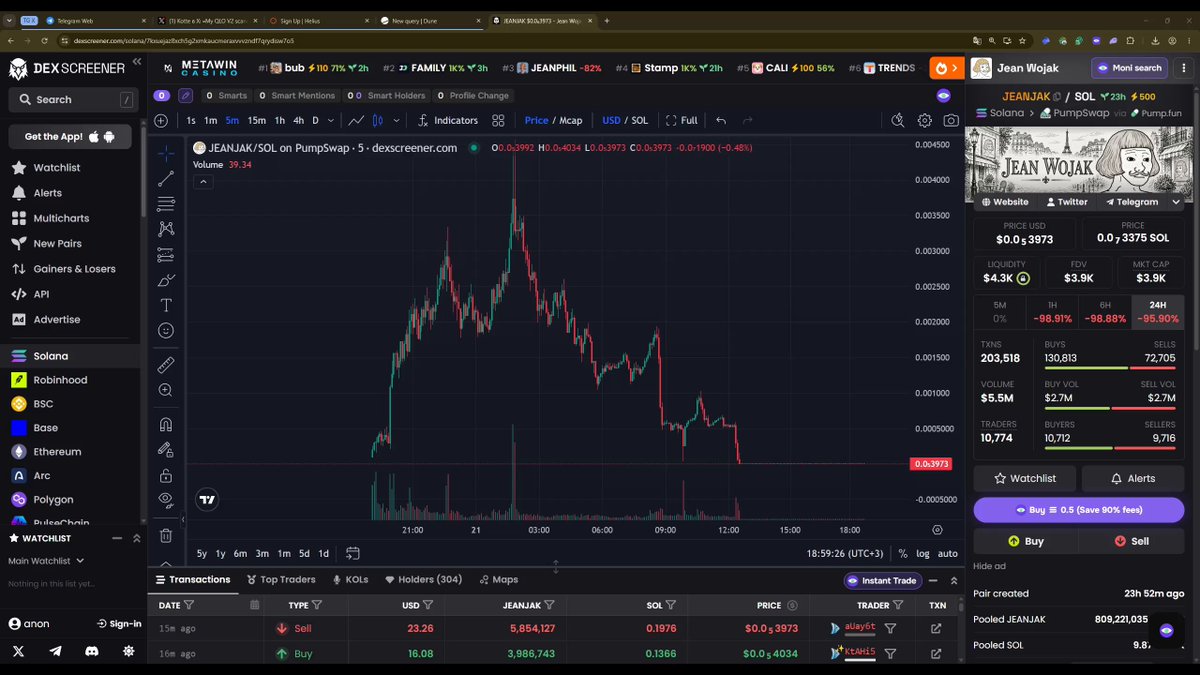Open the DATE column filter
Image resolution: width=1200 pixels, height=675 pixels.
[x=189, y=605]
